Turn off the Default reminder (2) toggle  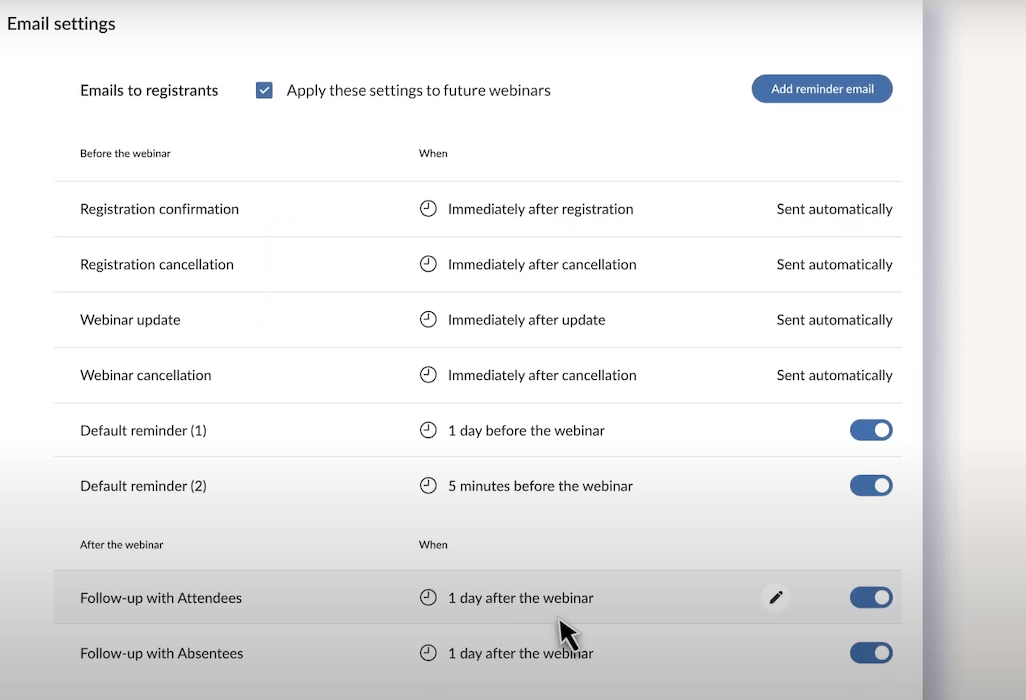[871, 485]
